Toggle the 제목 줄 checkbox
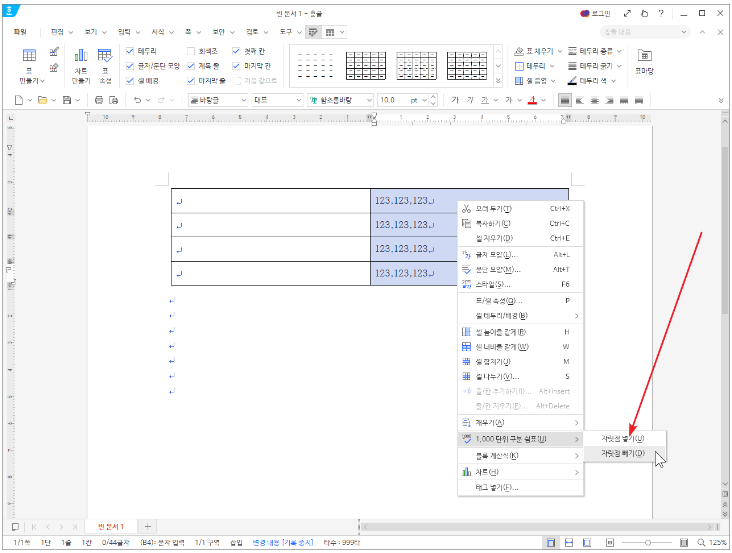Image resolution: width=732 pixels, height=553 pixels. tap(191, 66)
